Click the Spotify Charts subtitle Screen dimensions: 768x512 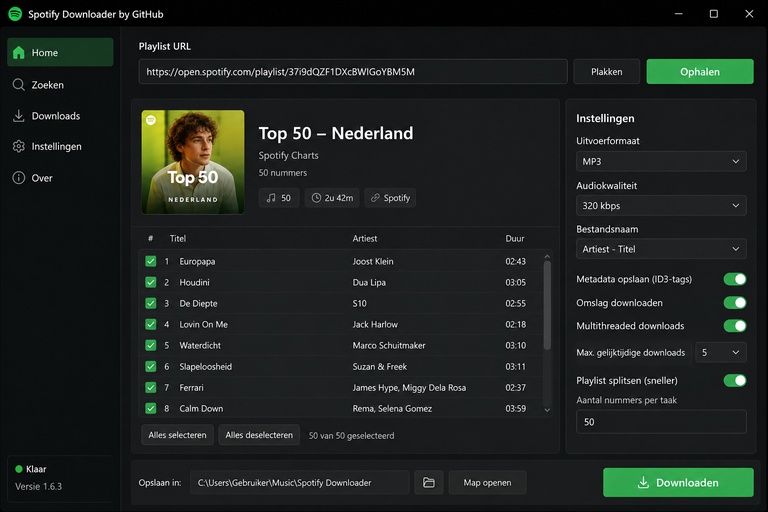288,155
